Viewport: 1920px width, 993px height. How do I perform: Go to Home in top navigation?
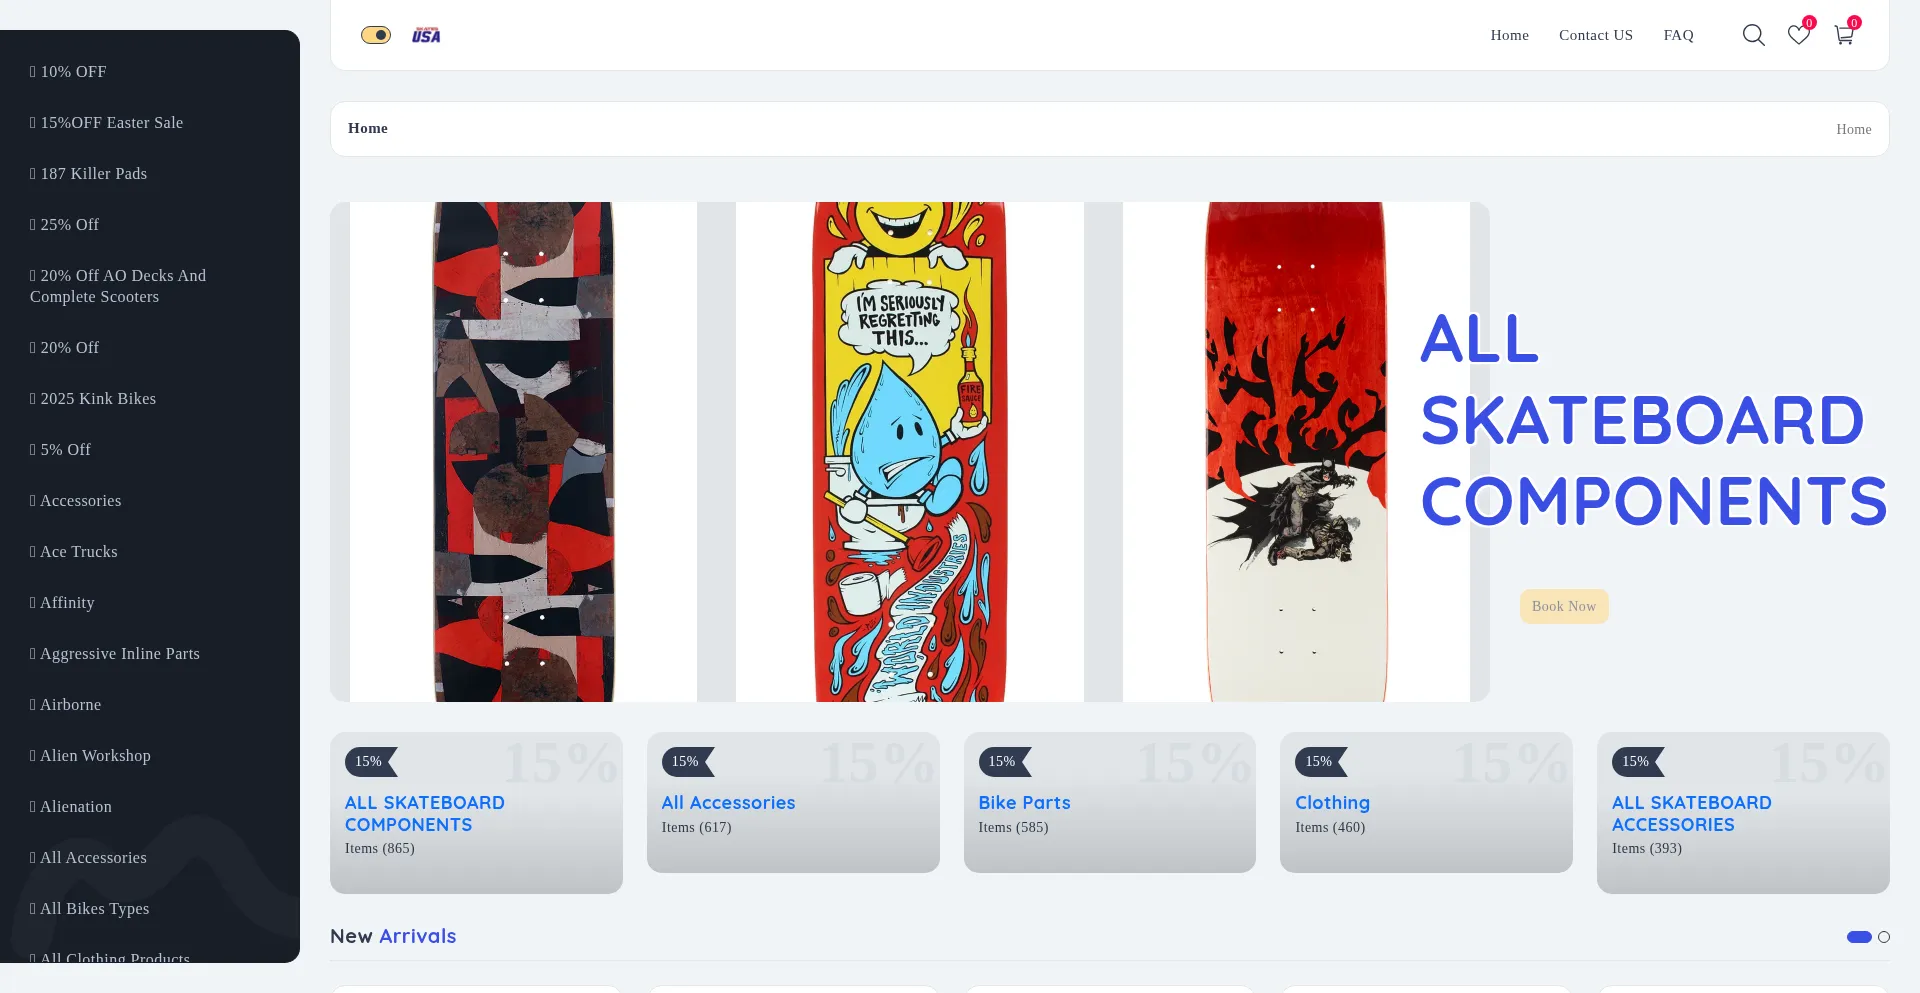pyautogui.click(x=1510, y=35)
